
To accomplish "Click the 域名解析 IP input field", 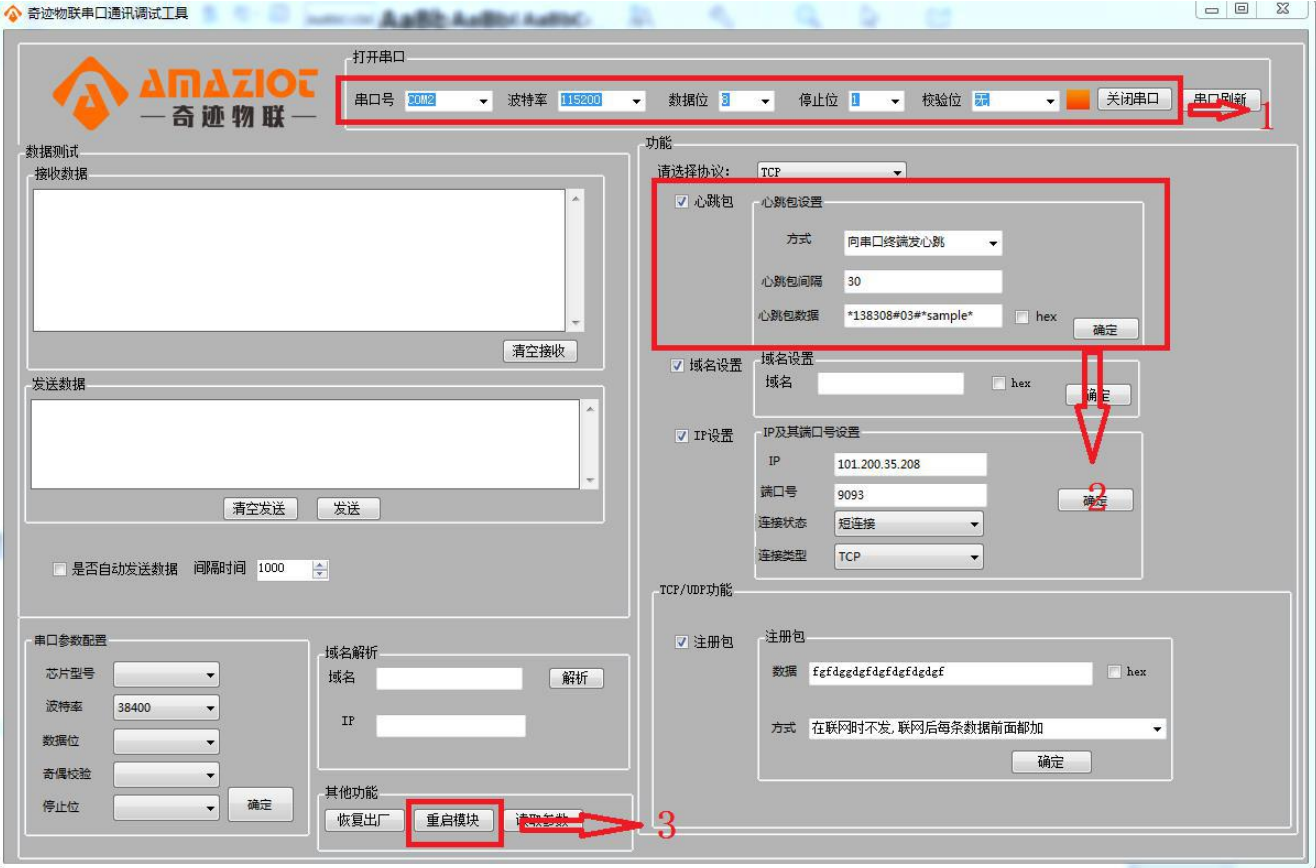I will 451,726.
